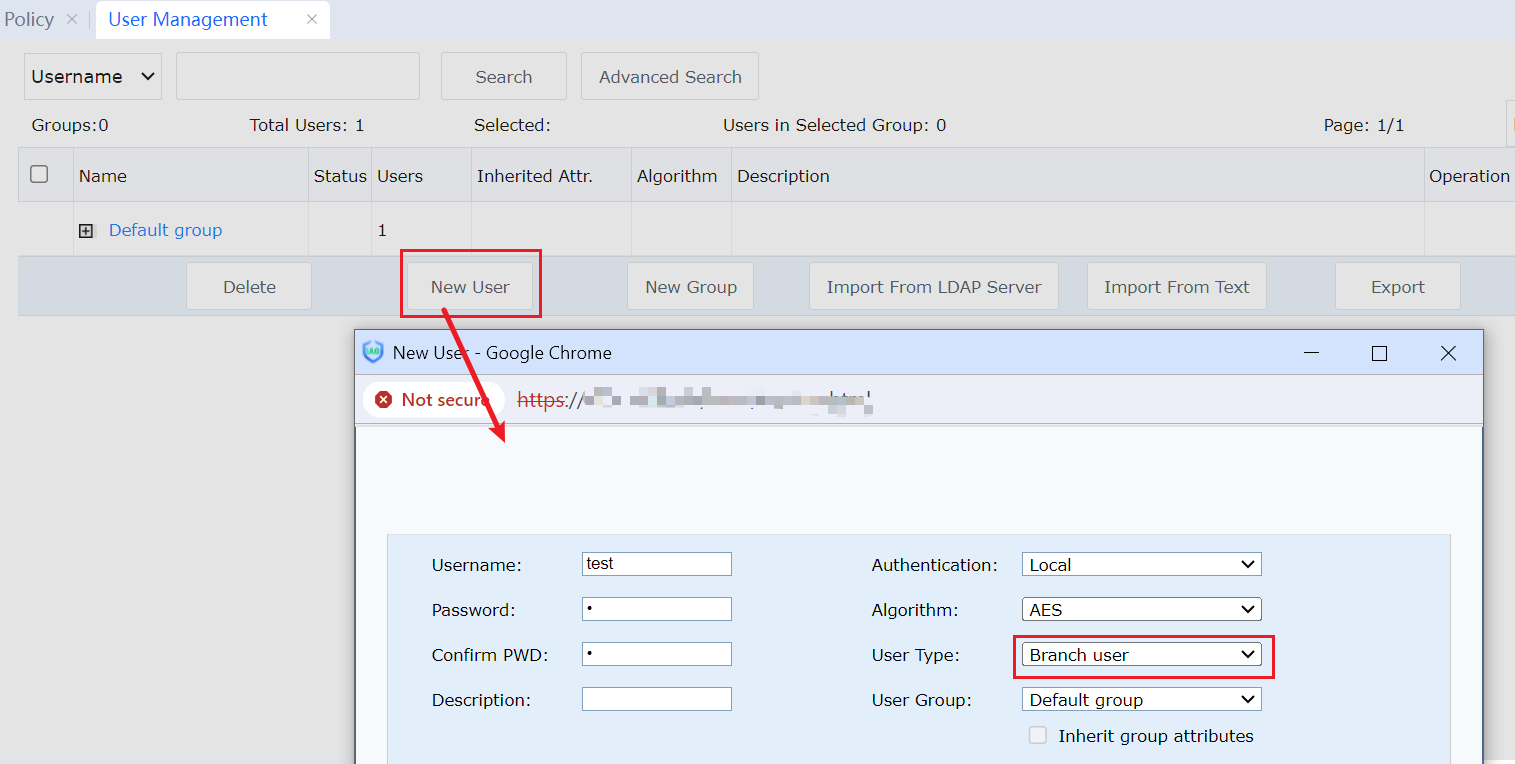Click the Import From LDAP Server button
This screenshot has width=1515, height=764.
coord(933,287)
